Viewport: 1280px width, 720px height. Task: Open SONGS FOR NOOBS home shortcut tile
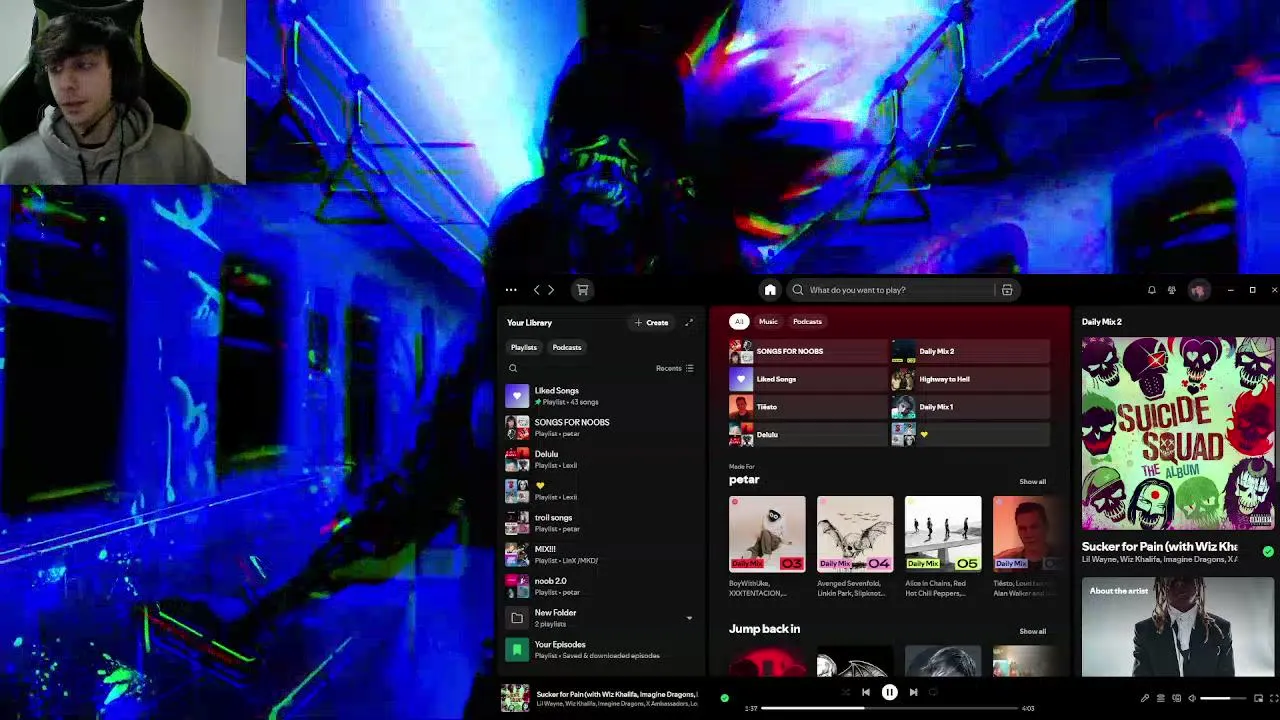click(x=808, y=351)
